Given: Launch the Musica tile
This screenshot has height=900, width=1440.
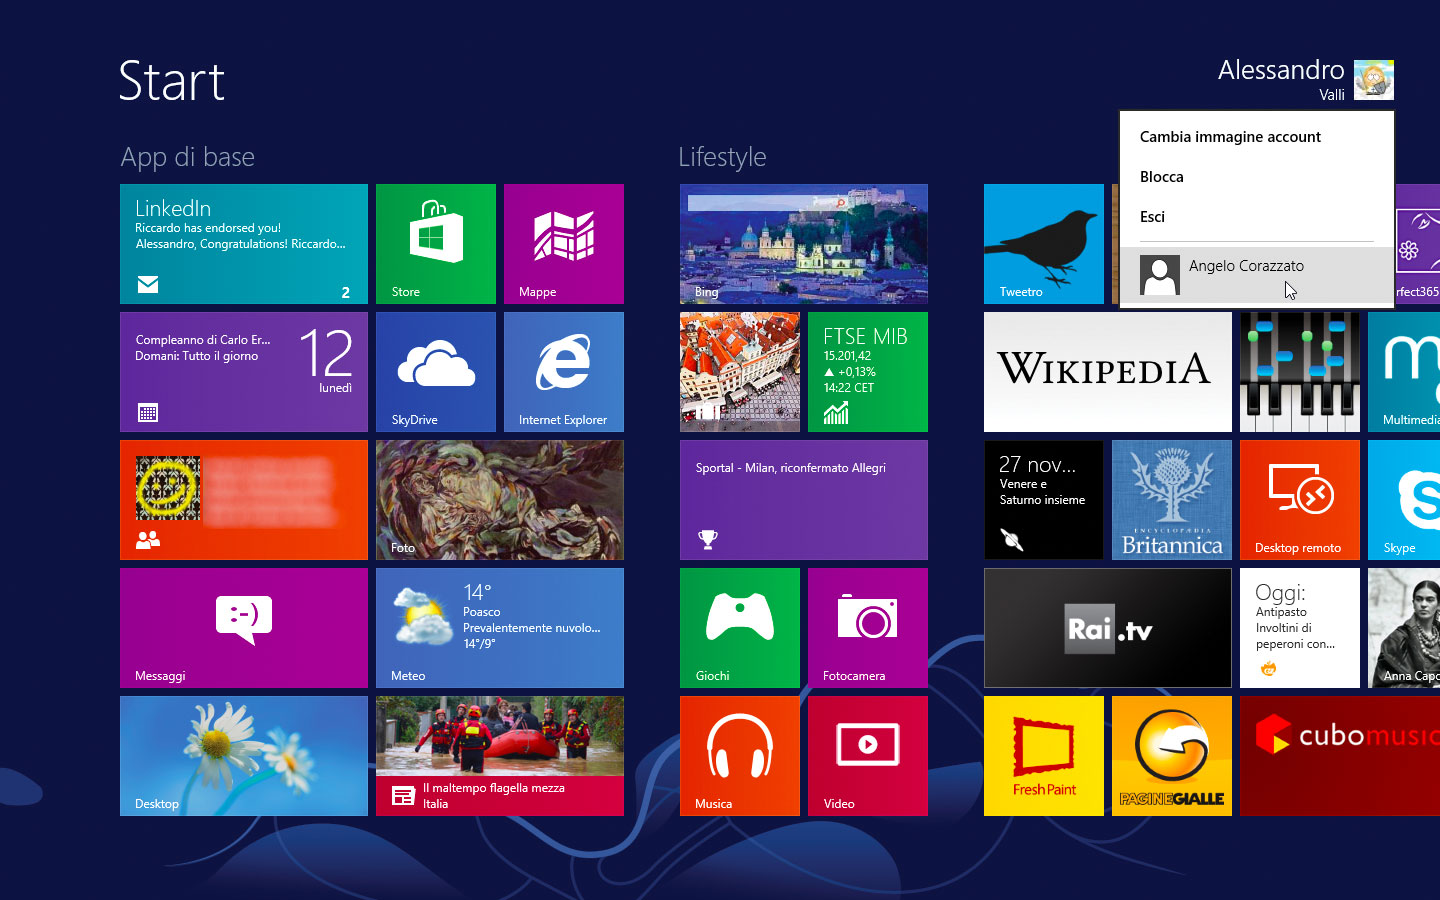Looking at the screenshot, I should click(x=740, y=756).
